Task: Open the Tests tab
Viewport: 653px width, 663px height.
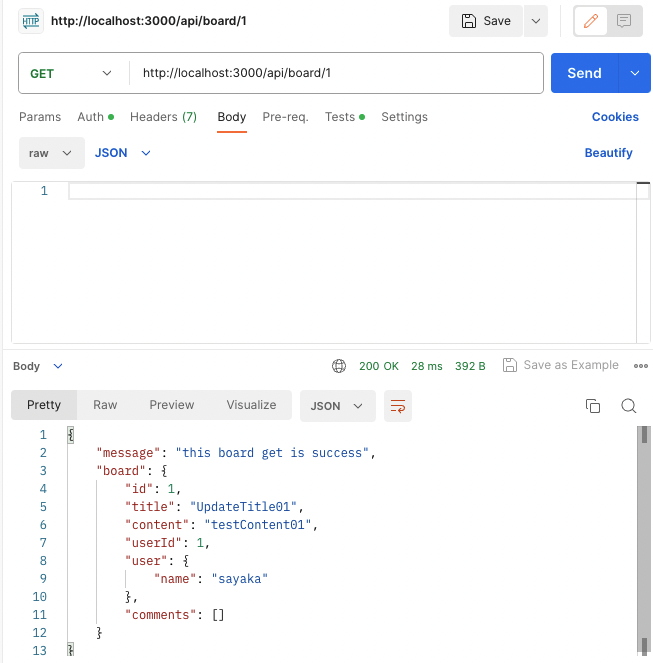Action: coord(345,117)
